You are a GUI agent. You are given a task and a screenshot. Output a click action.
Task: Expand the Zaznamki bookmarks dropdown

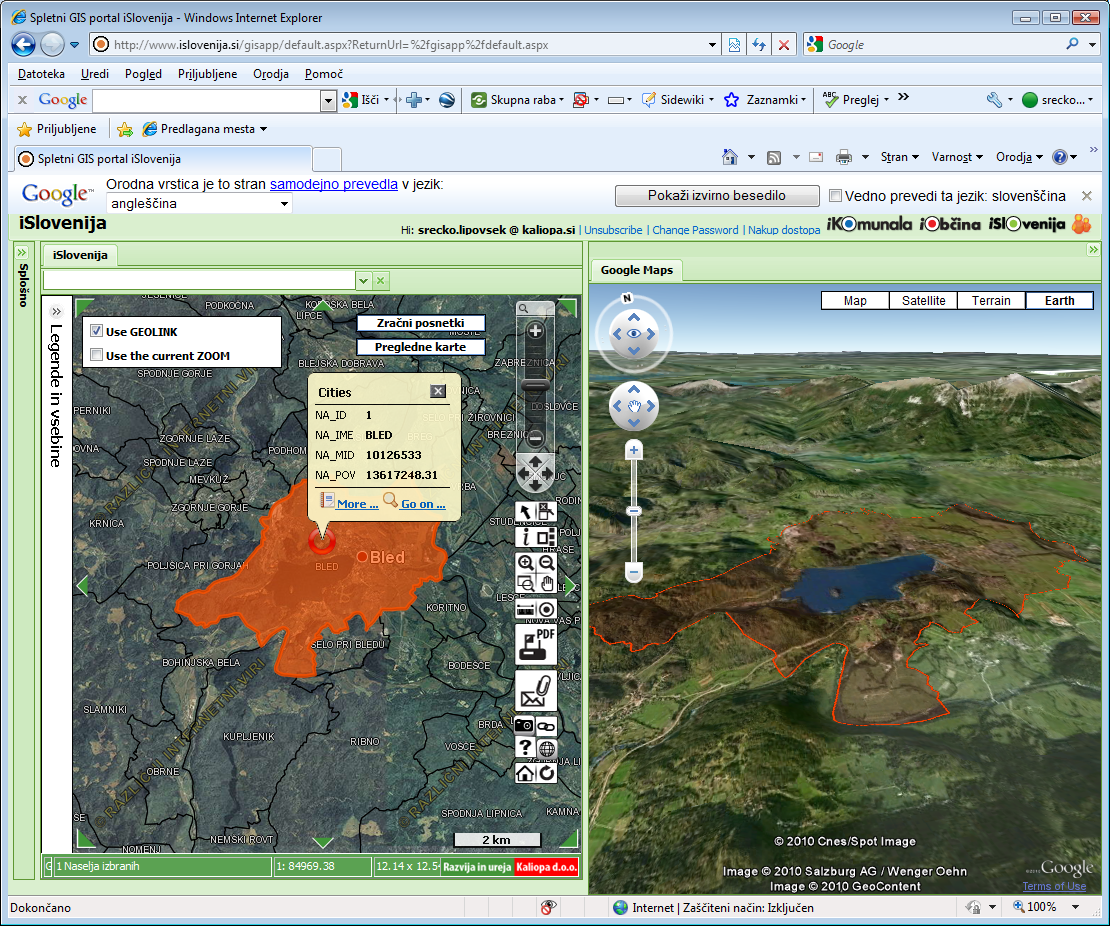pos(803,100)
